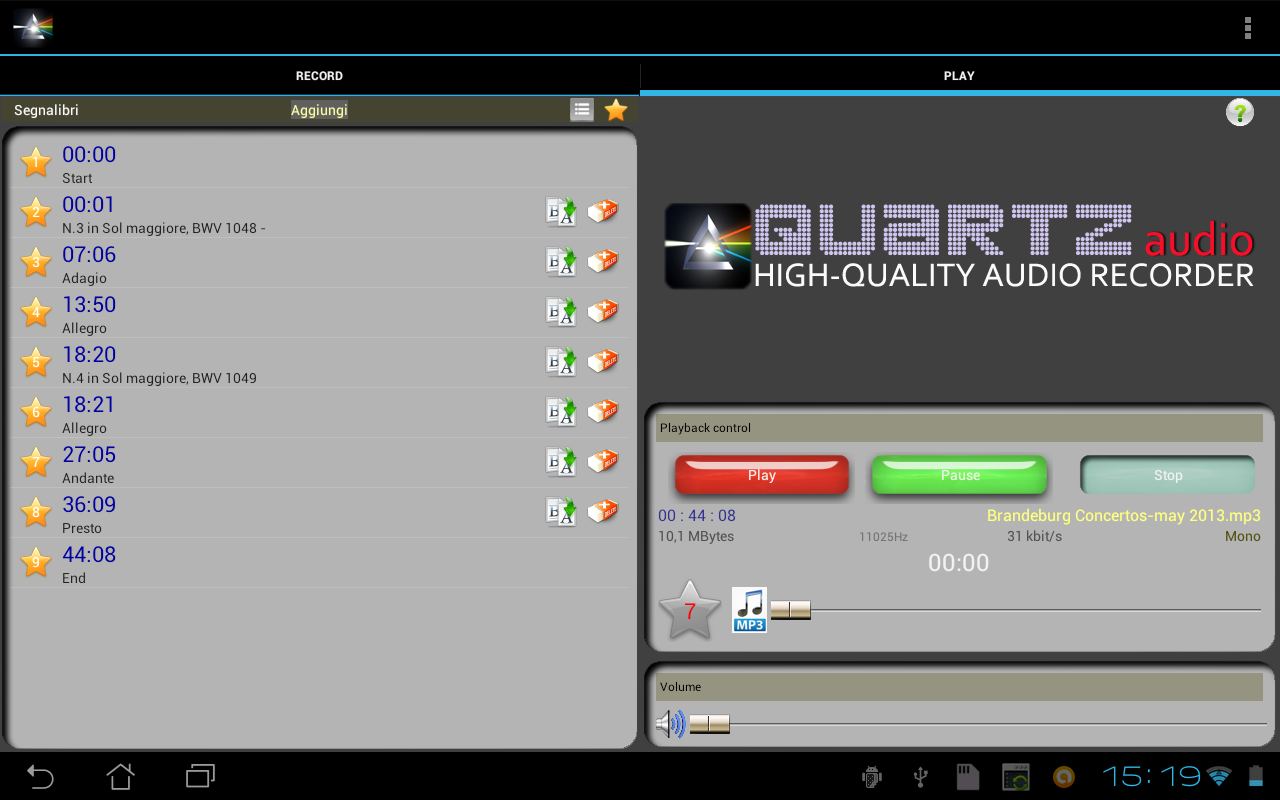Click star number 1 beside the Start bookmark
Viewport: 1280px width, 800px height.
click(x=36, y=162)
